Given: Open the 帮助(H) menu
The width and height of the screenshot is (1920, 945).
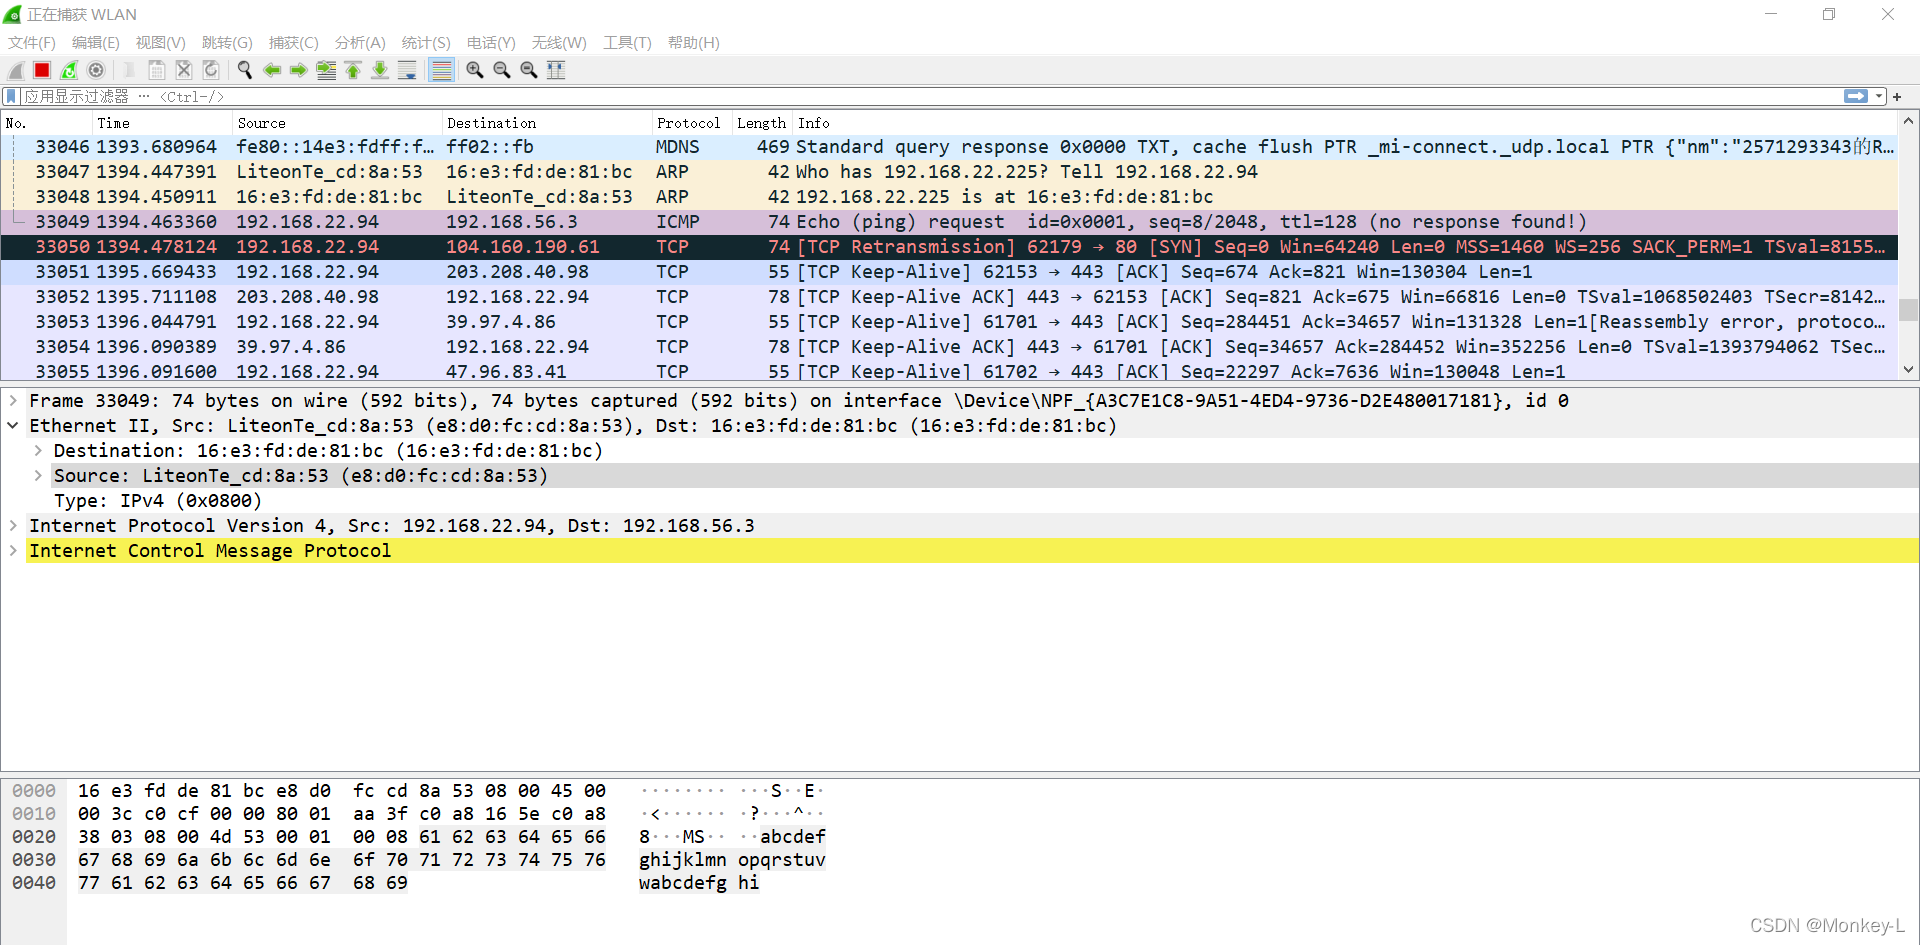Looking at the screenshot, I should [x=694, y=42].
